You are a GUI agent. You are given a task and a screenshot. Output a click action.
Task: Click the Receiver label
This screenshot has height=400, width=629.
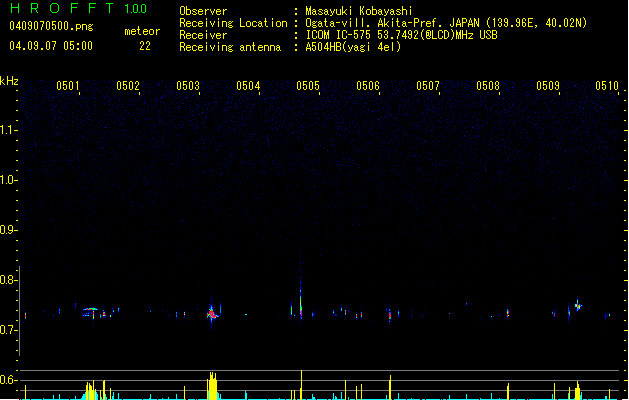point(203,35)
